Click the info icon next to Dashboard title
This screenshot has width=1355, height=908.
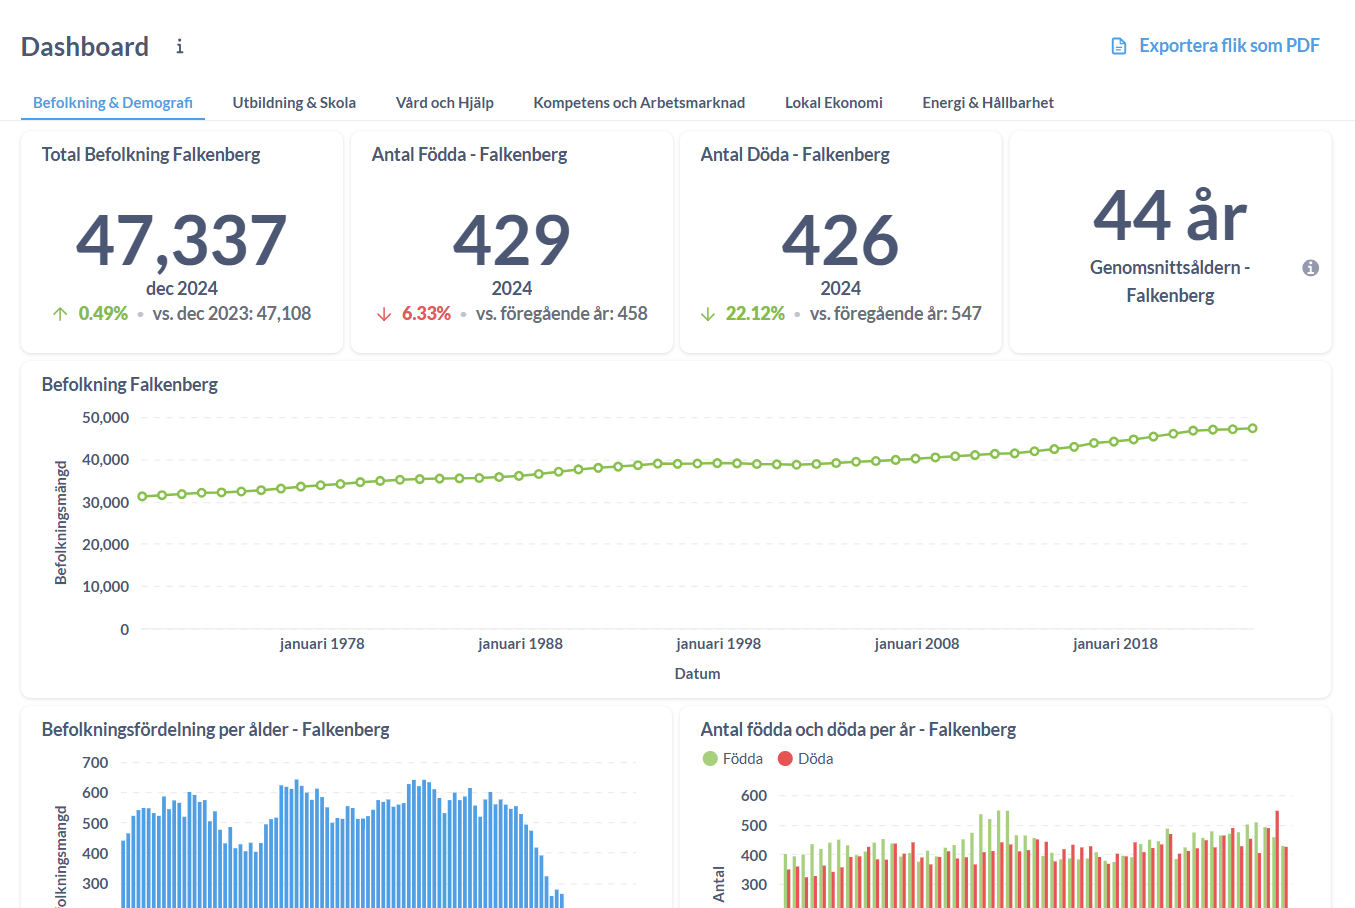(179, 45)
